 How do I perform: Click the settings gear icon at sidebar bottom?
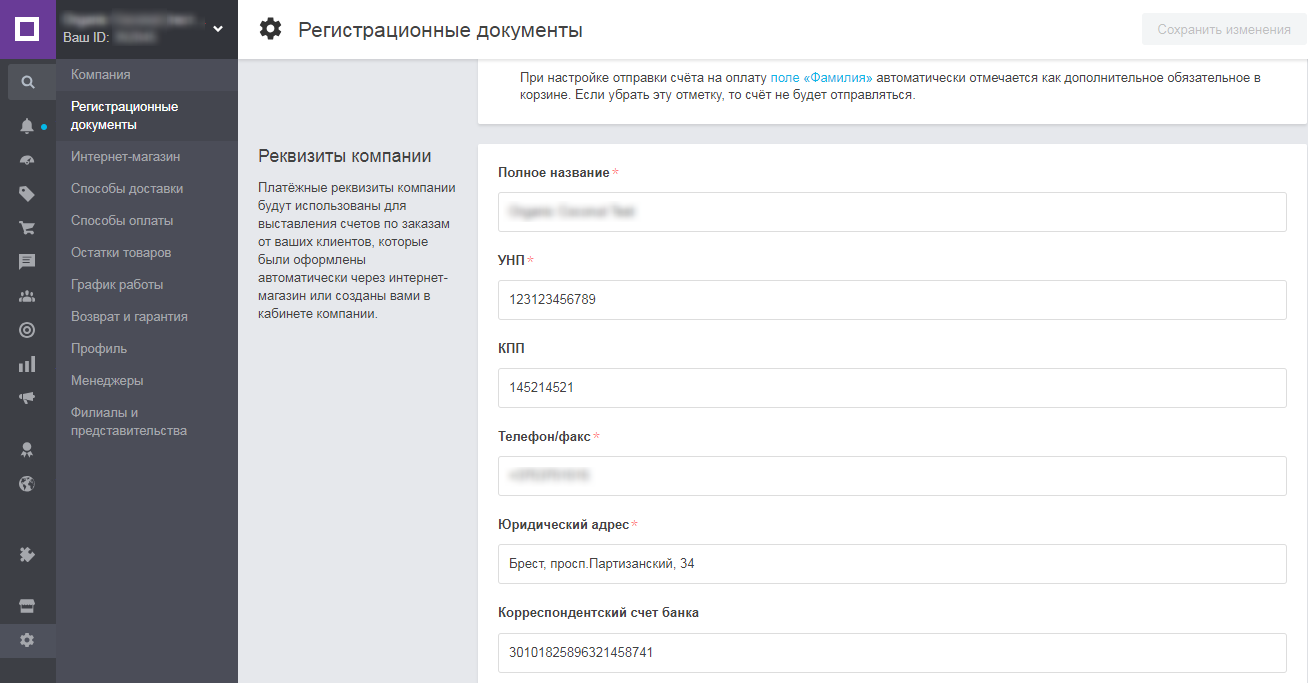coord(28,640)
